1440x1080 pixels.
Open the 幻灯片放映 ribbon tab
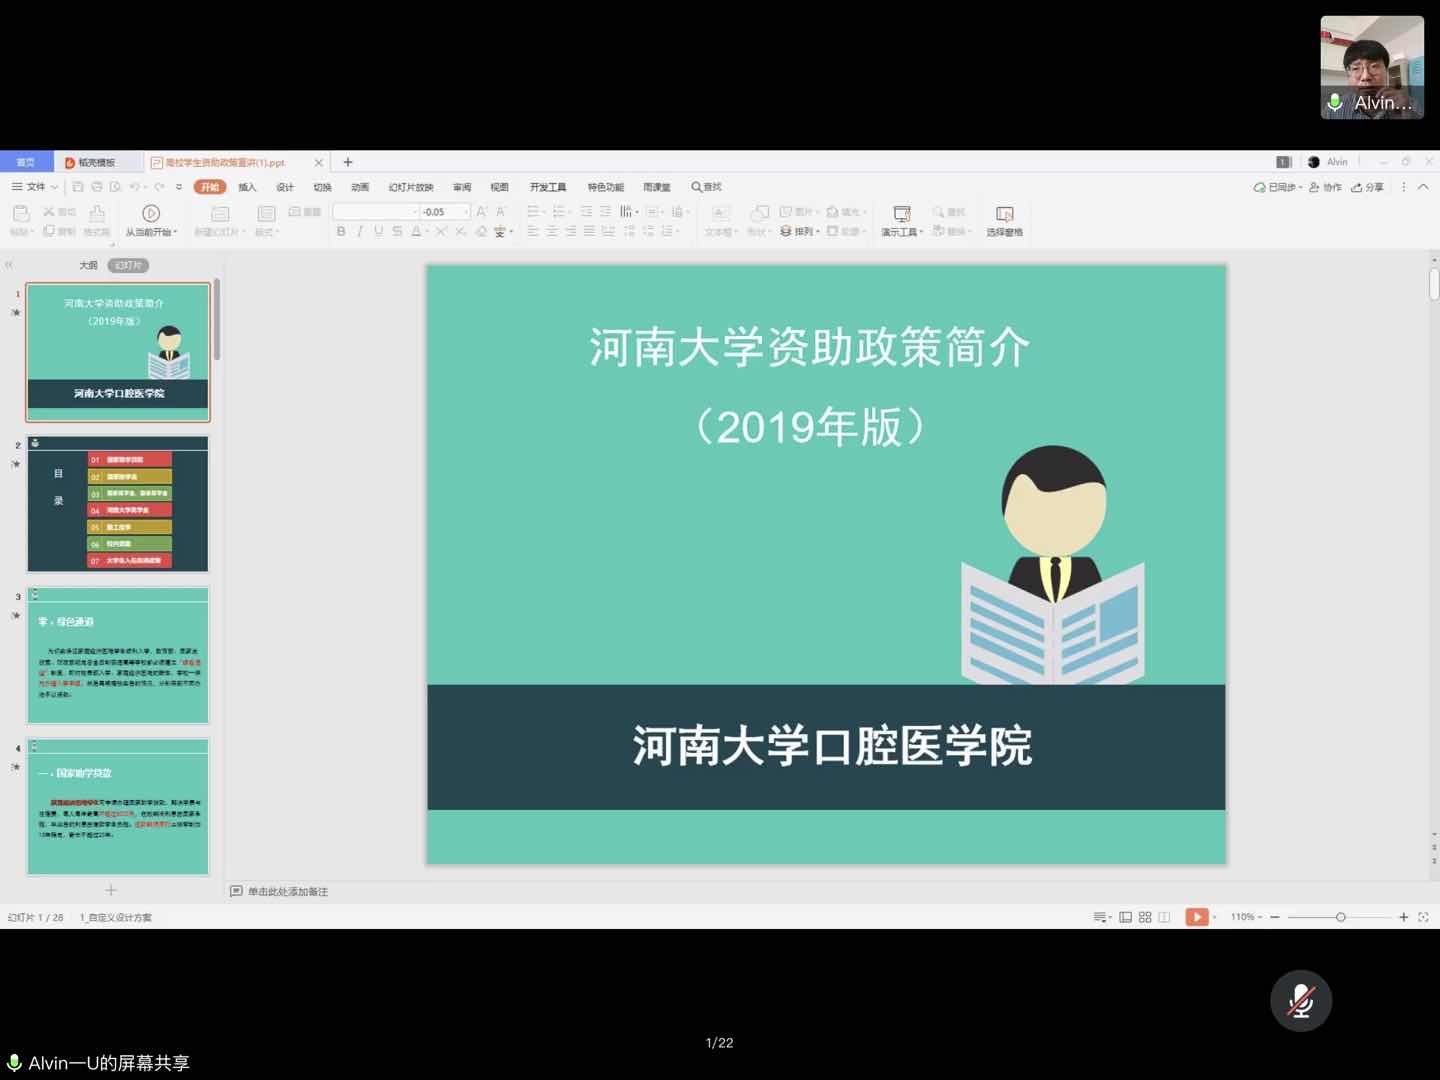tap(411, 187)
